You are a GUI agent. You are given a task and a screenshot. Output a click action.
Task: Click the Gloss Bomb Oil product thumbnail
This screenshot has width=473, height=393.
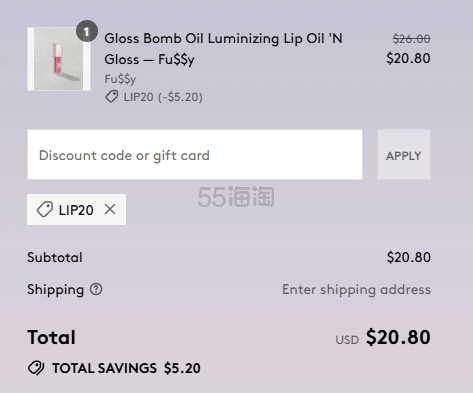(59, 59)
